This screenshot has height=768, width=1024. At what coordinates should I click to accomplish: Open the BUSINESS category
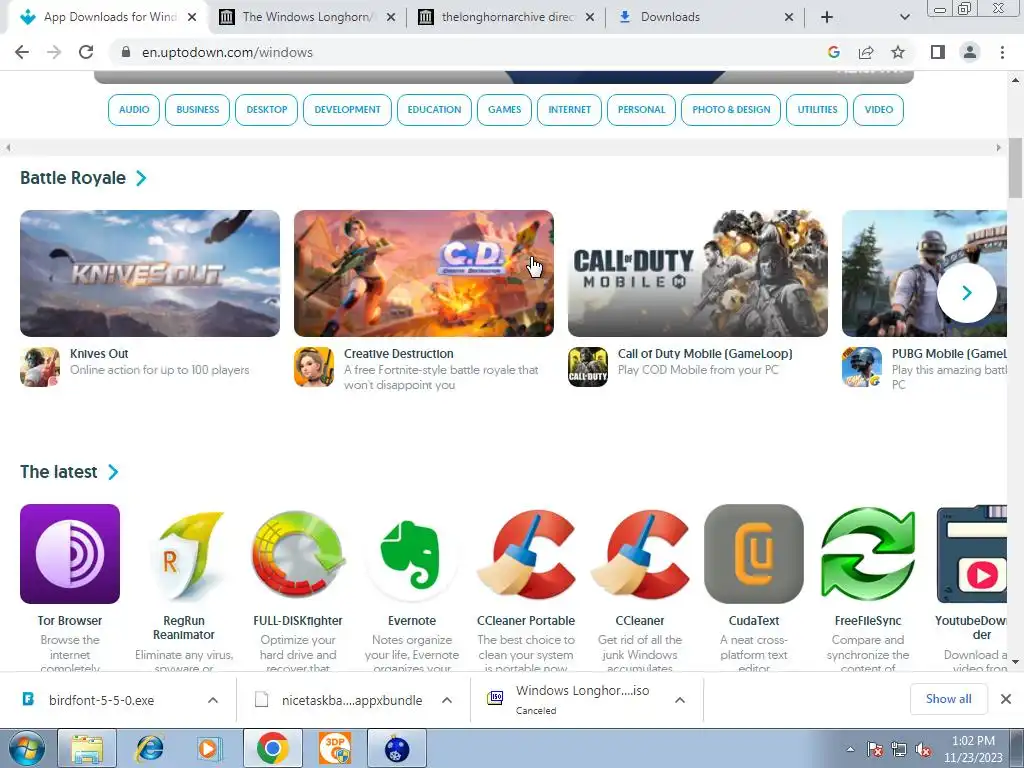[197, 110]
